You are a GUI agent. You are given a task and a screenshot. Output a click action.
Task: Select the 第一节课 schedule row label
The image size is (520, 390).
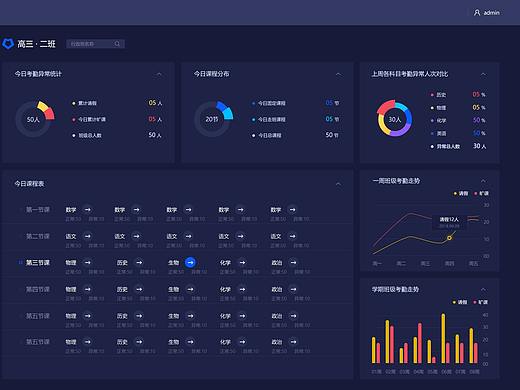click(38, 210)
